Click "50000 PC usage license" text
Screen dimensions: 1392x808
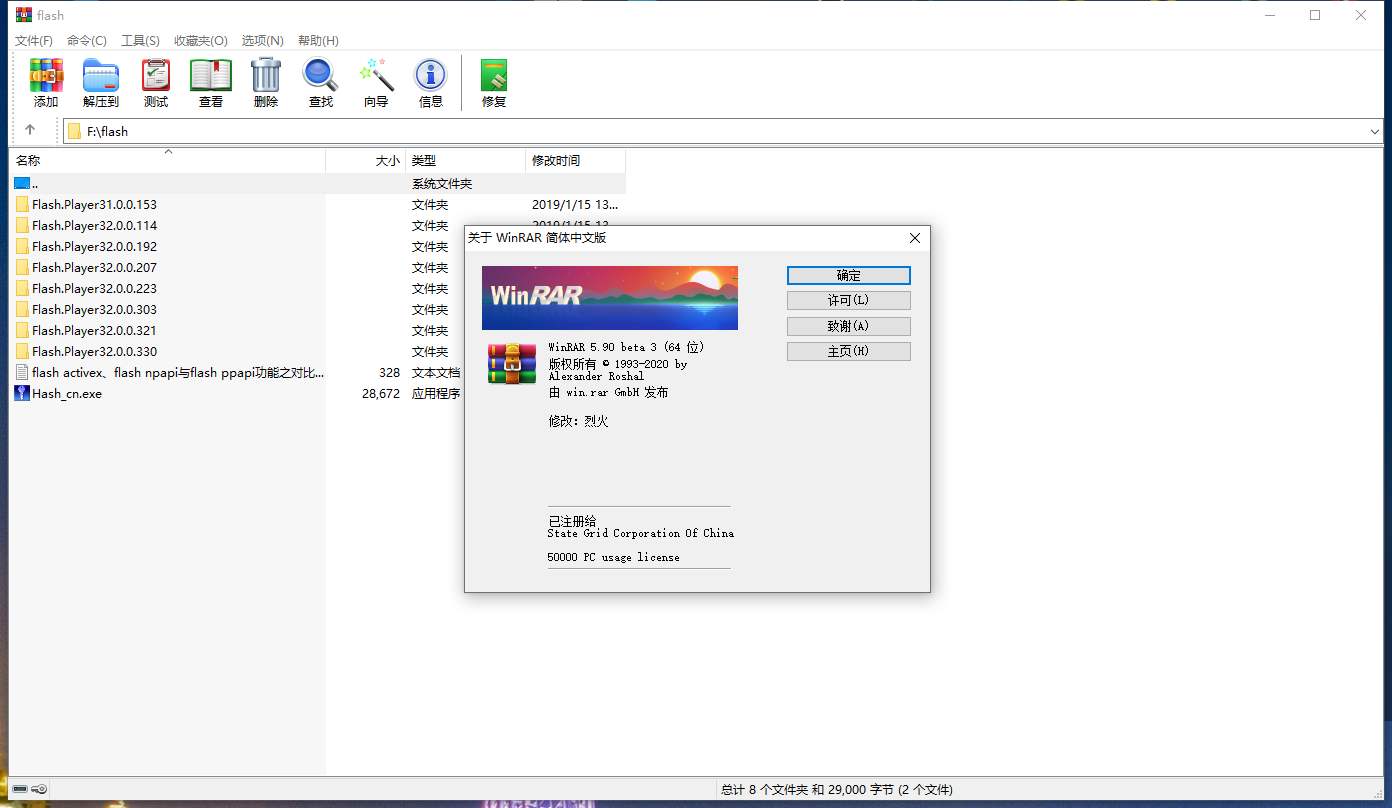point(614,557)
